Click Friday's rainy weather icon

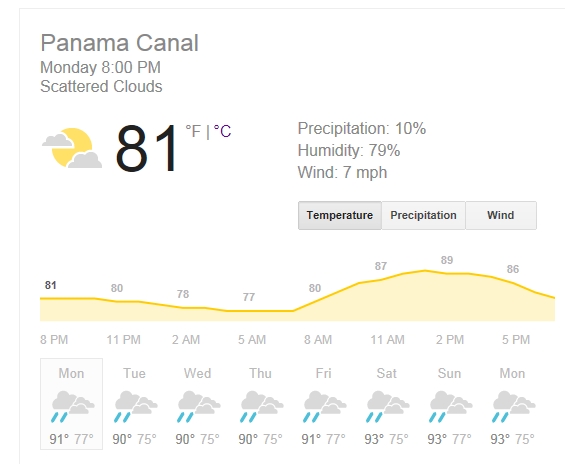point(325,406)
